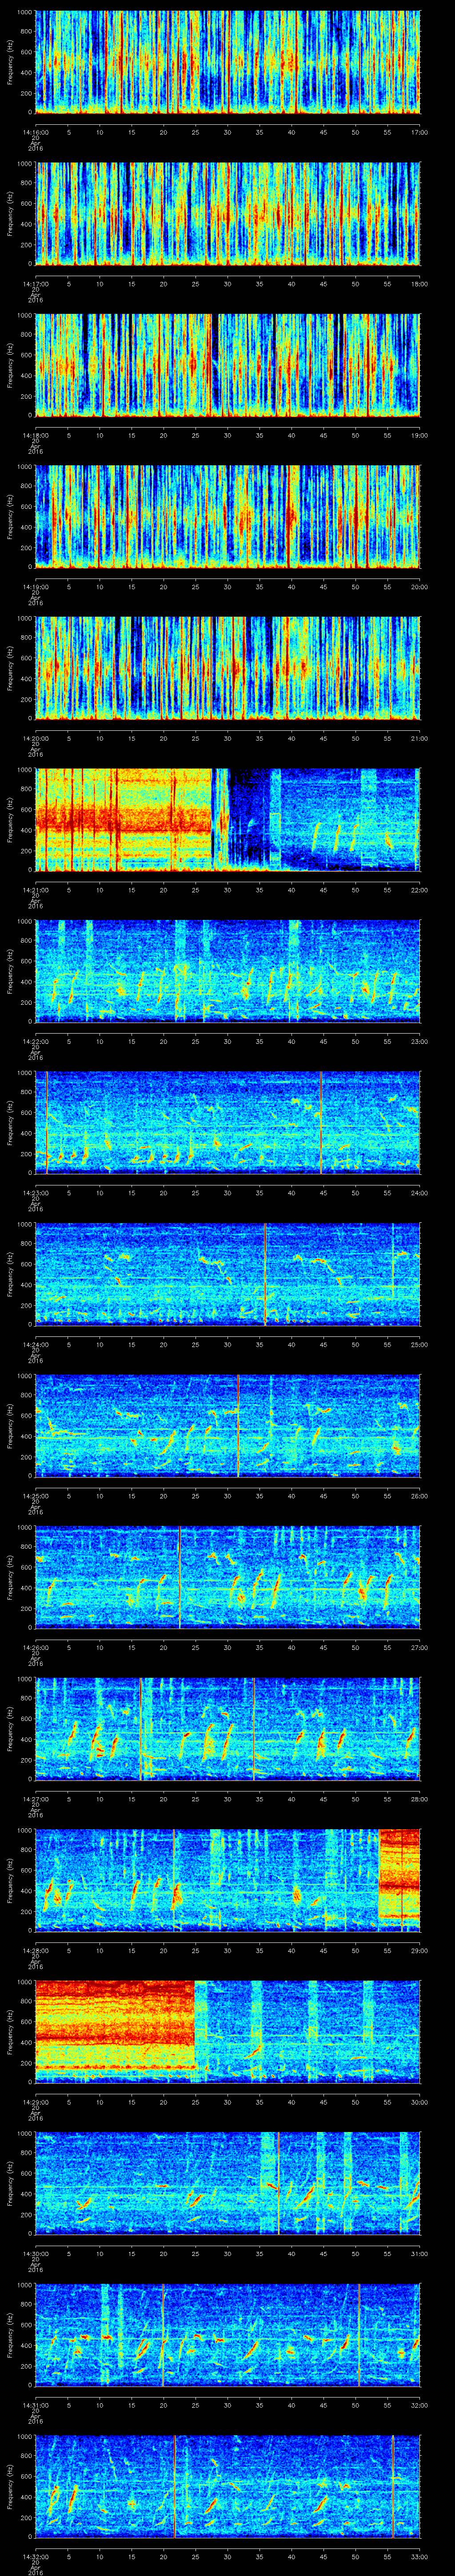Select the '14:19:00' time axis label
455x2576 pixels.
35,586
